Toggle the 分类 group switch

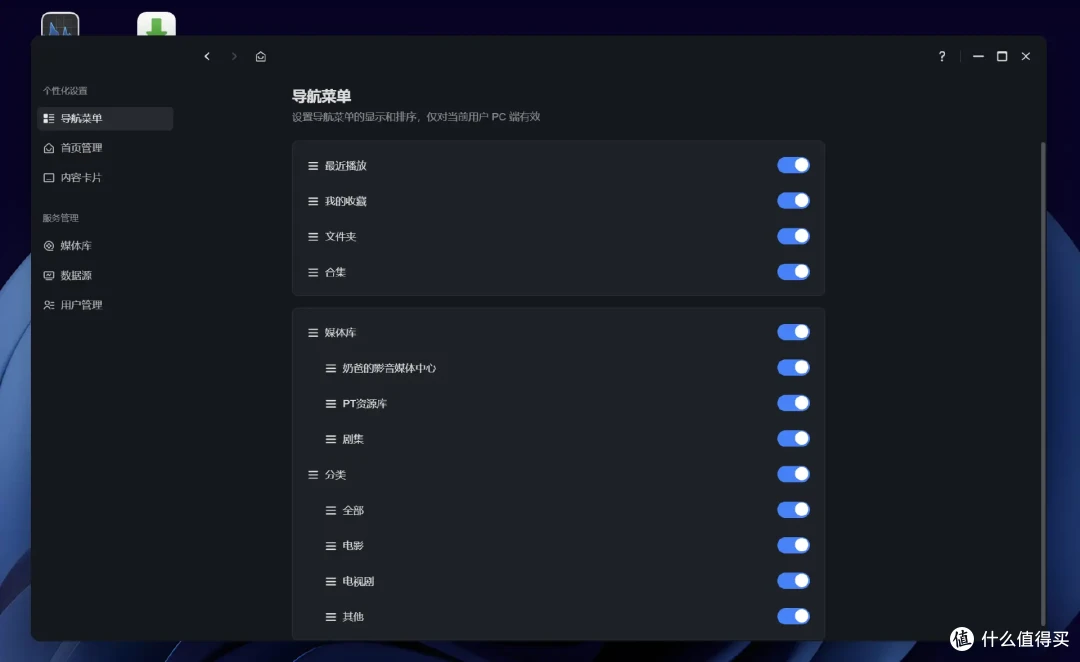pos(793,475)
